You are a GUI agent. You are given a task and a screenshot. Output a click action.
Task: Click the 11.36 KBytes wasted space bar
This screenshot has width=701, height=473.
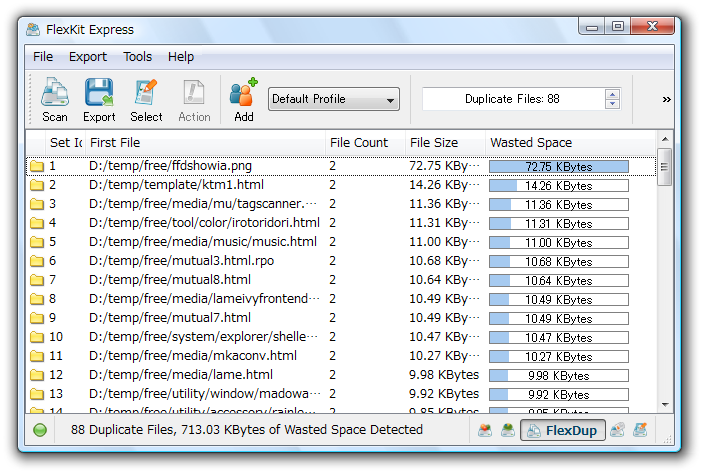point(559,205)
